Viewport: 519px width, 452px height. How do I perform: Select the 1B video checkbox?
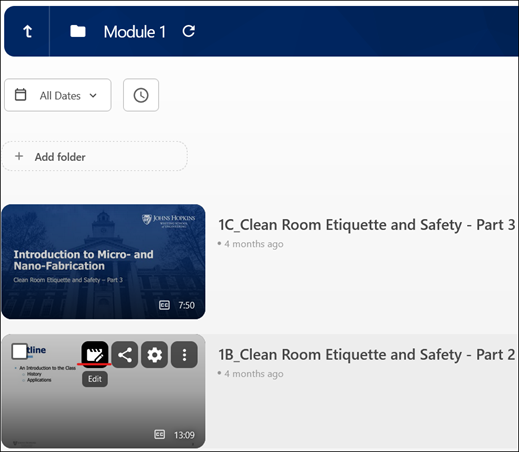(x=19, y=351)
